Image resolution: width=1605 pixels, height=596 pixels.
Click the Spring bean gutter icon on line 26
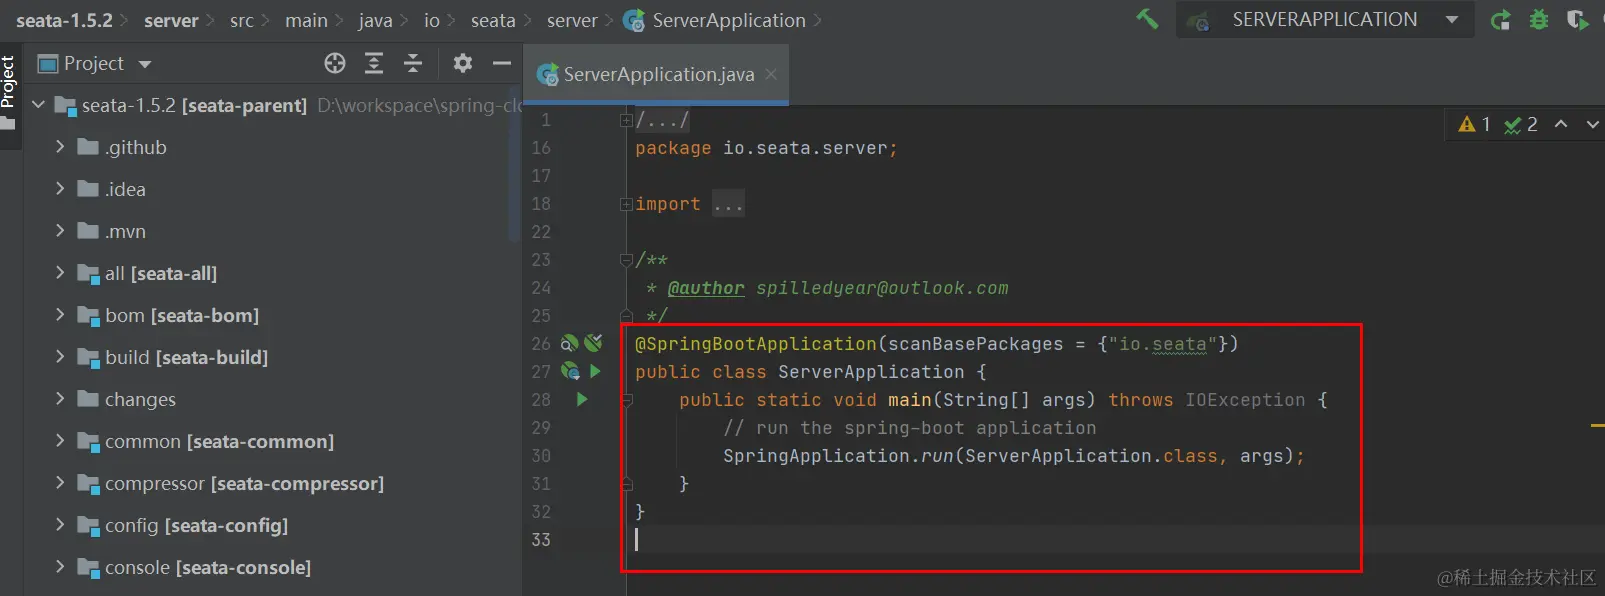pos(570,343)
